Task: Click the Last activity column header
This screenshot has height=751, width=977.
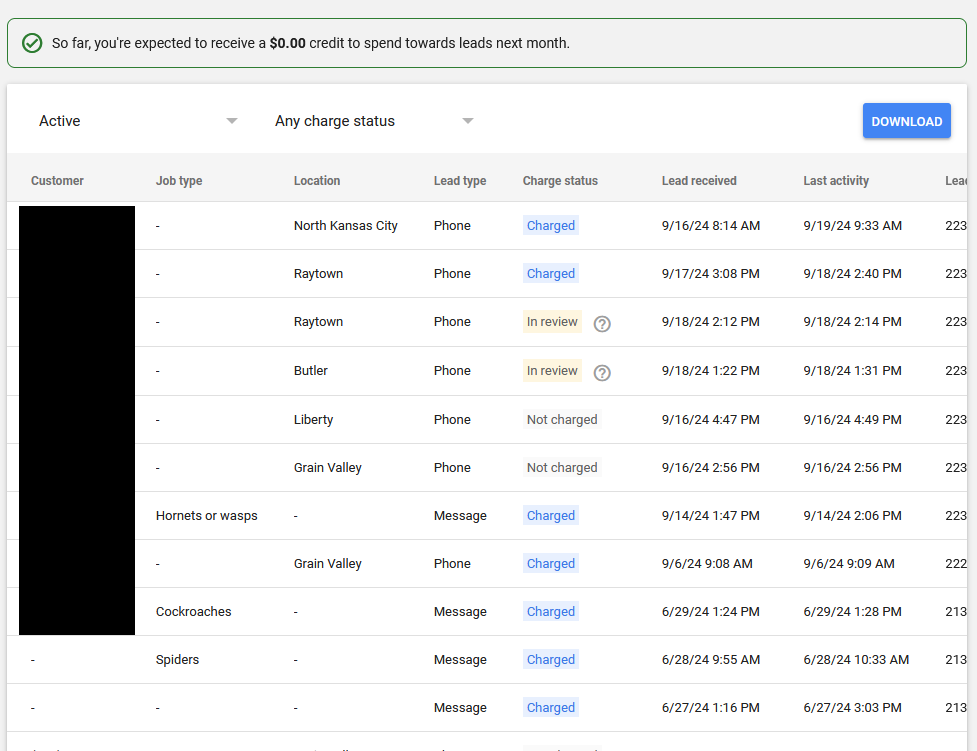Action: tap(835, 181)
